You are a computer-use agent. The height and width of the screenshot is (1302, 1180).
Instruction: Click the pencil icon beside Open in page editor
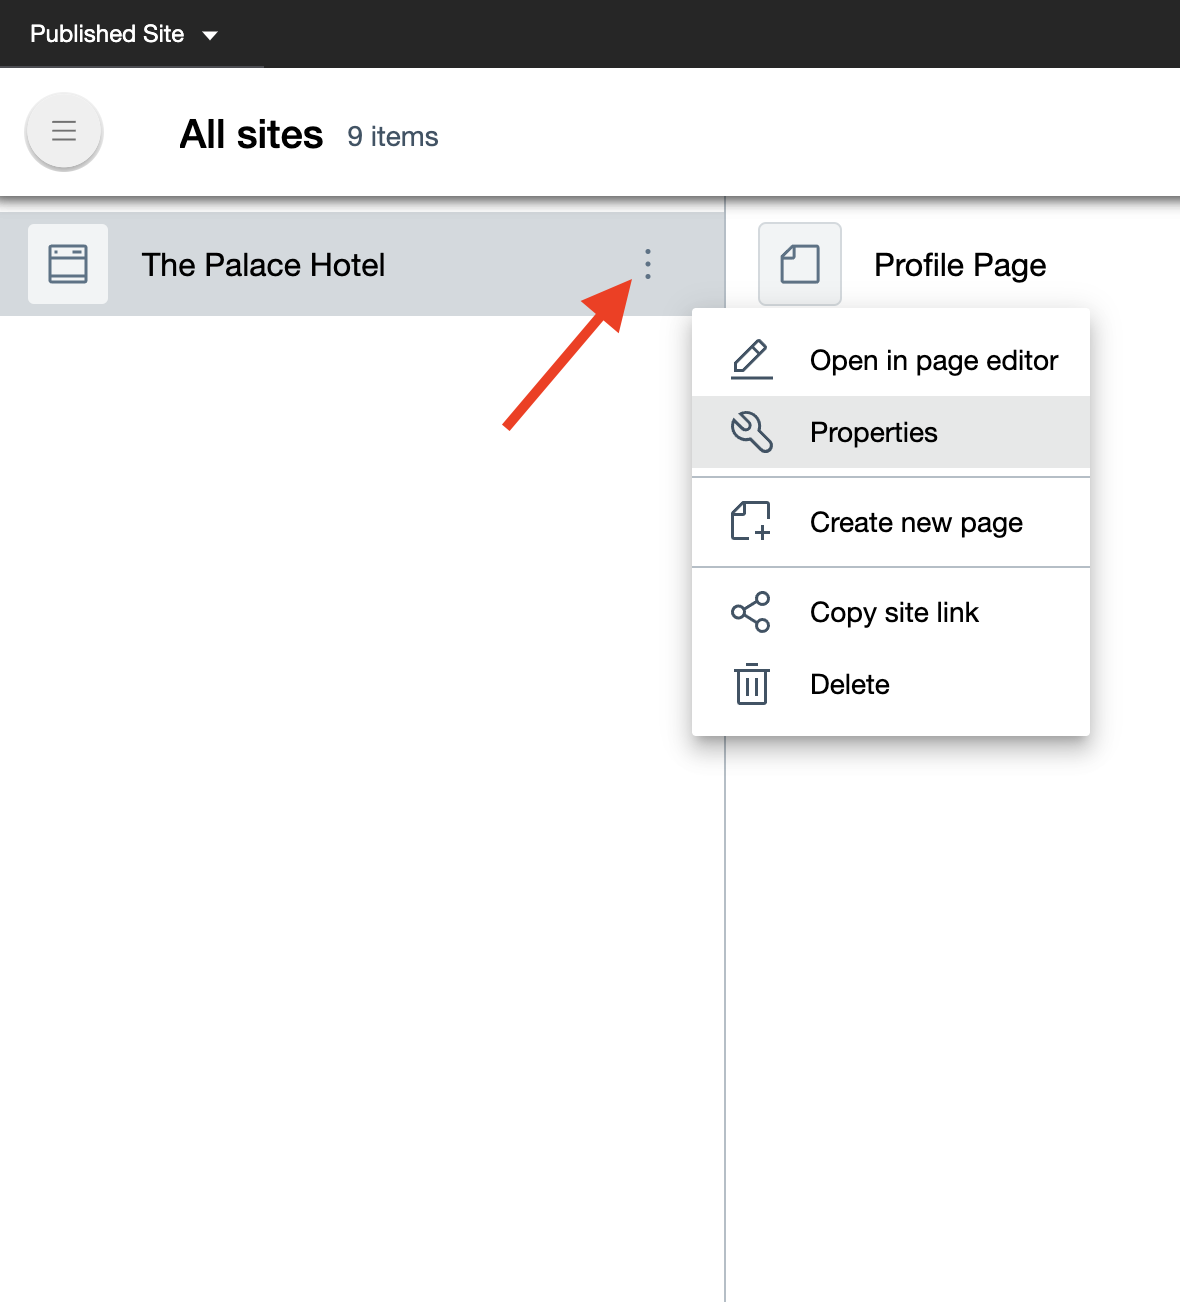(x=751, y=358)
